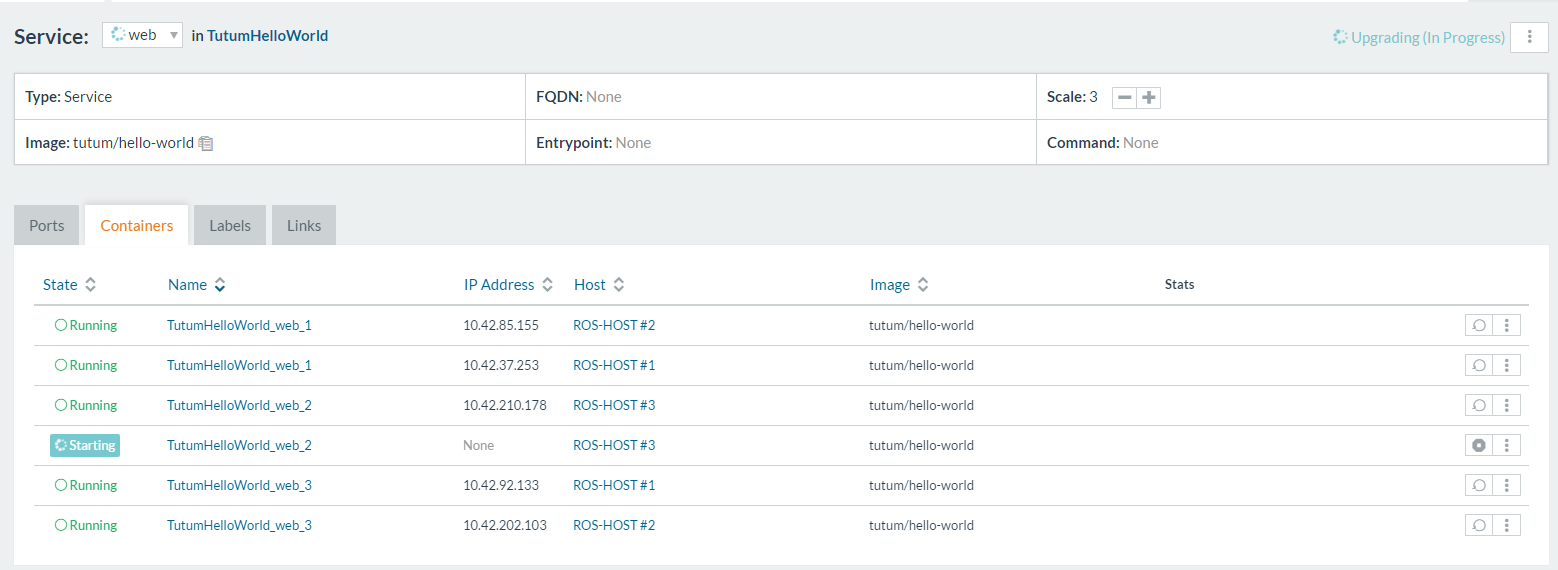This screenshot has height=570, width=1558.
Task: Copy the tutum/hello-world image name
Action: click(x=206, y=143)
